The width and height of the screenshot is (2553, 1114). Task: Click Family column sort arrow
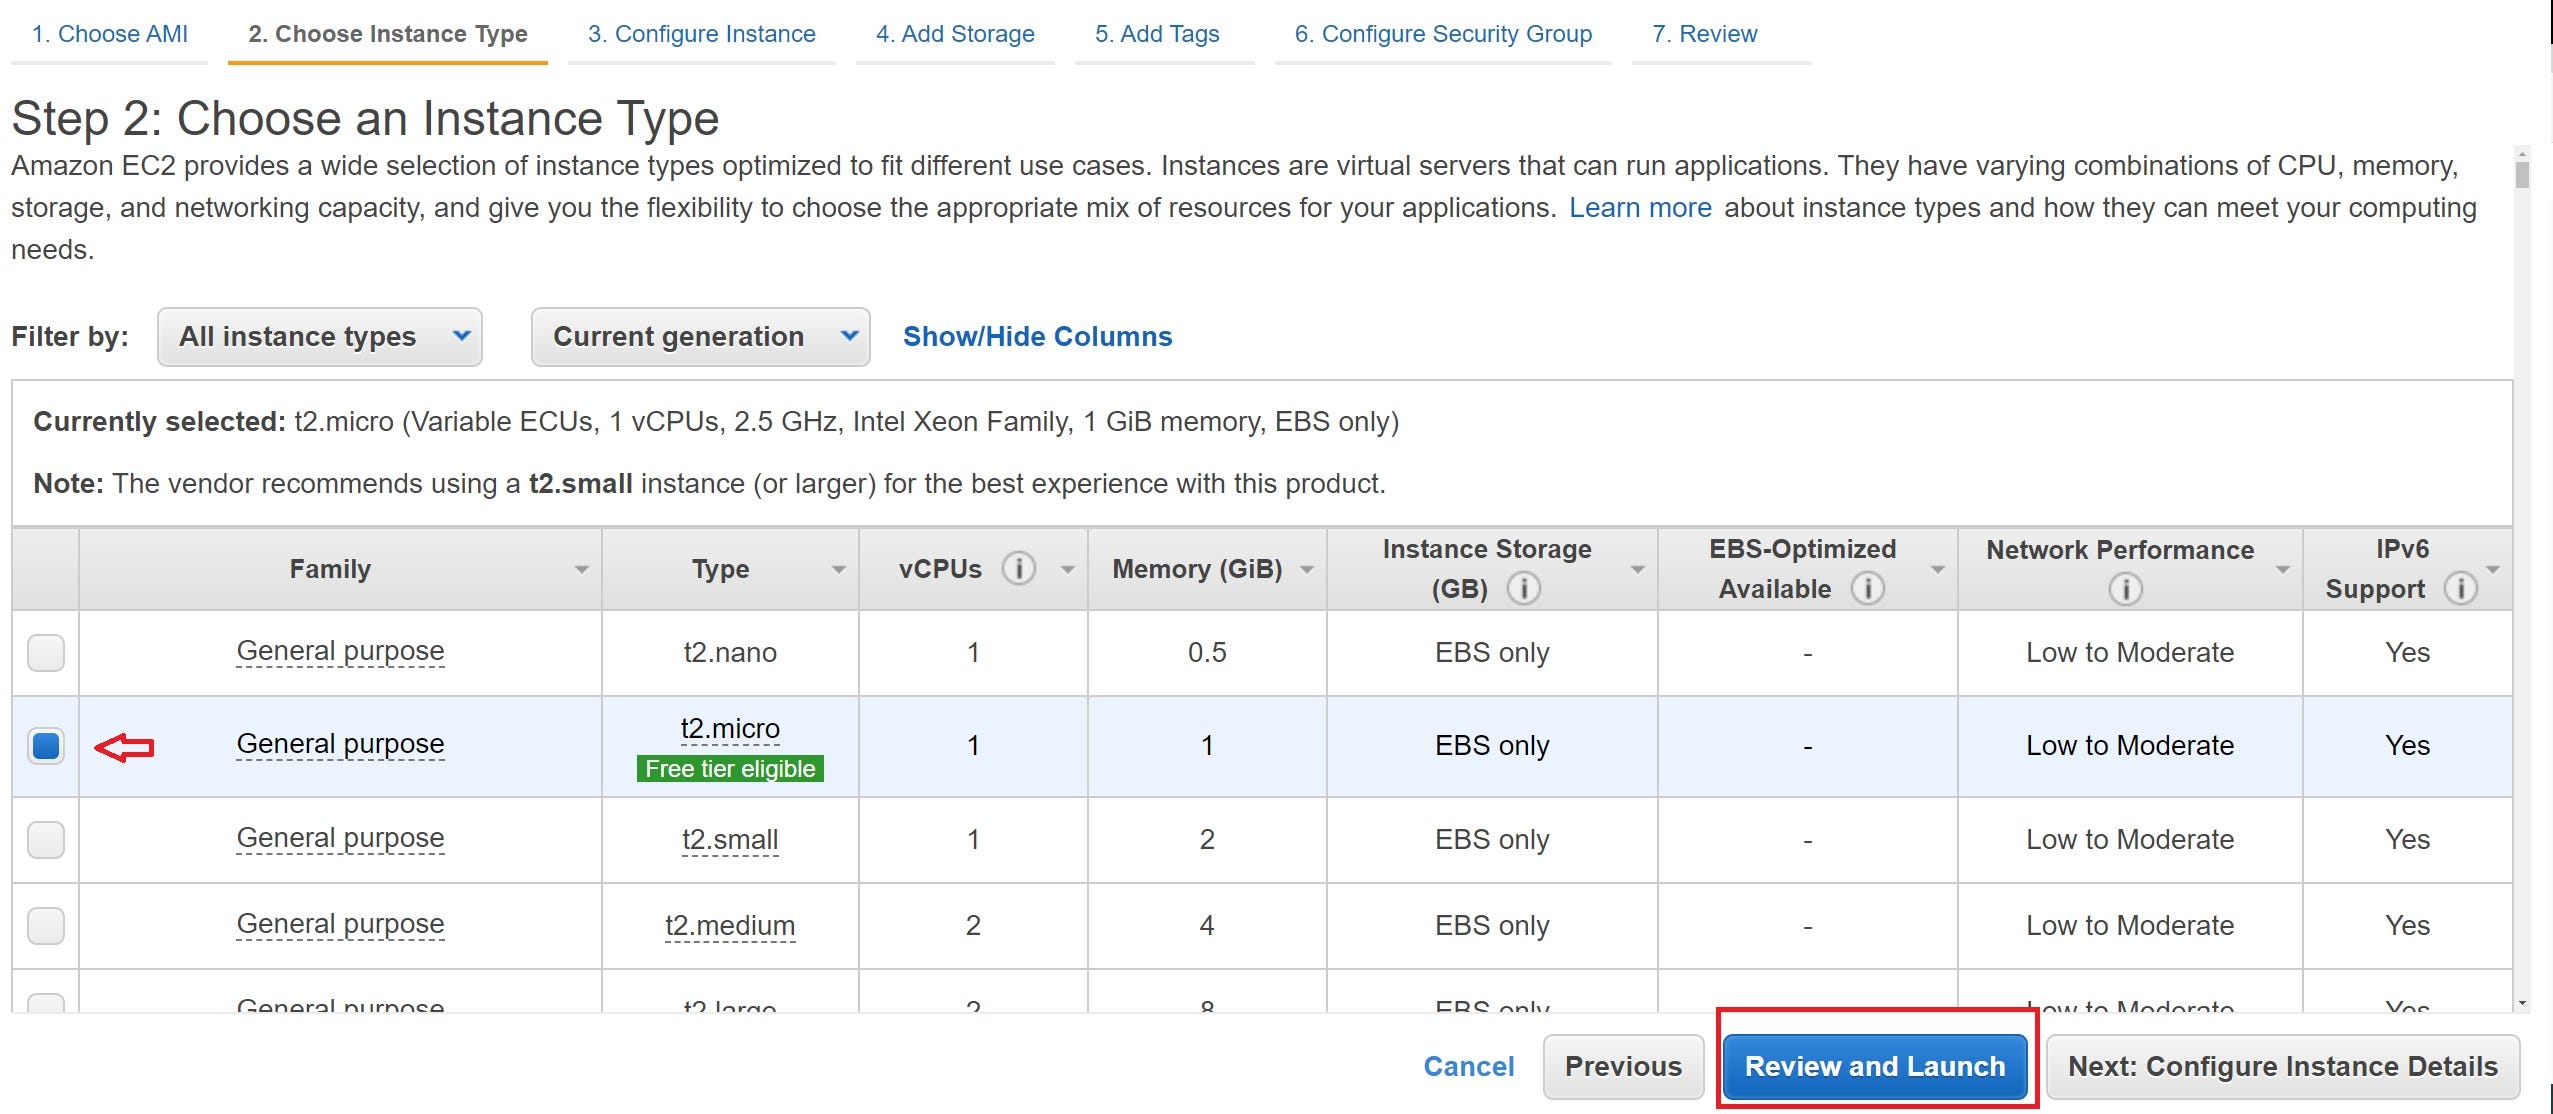click(581, 570)
